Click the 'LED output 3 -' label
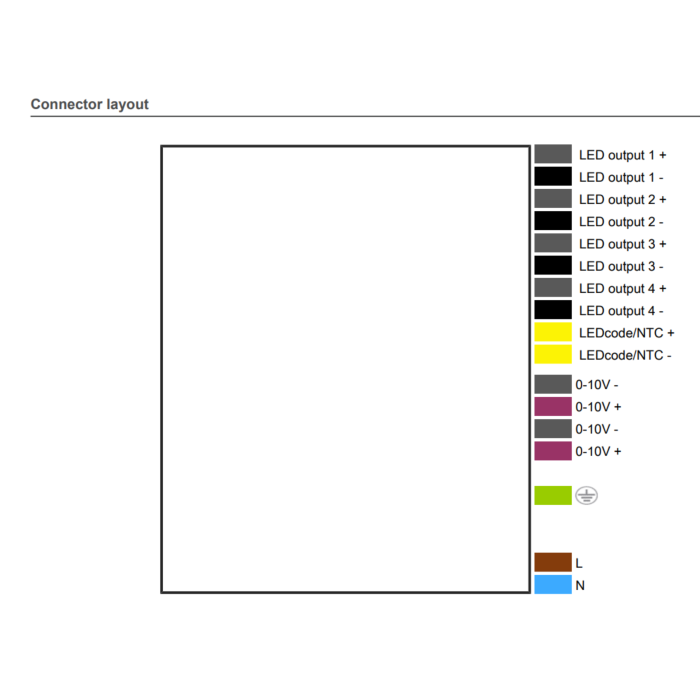This screenshot has height=700, width=700. (621, 267)
